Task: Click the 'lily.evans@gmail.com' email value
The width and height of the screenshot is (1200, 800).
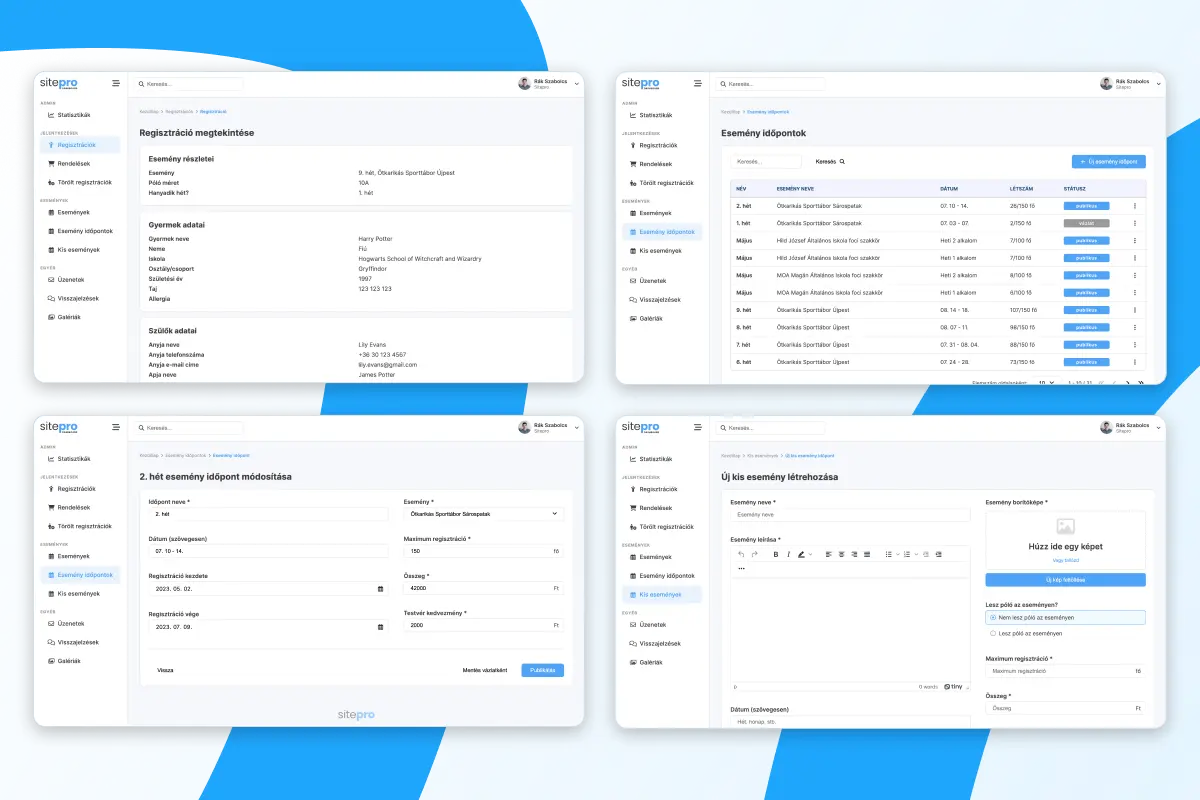Action: click(x=388, y=364)
